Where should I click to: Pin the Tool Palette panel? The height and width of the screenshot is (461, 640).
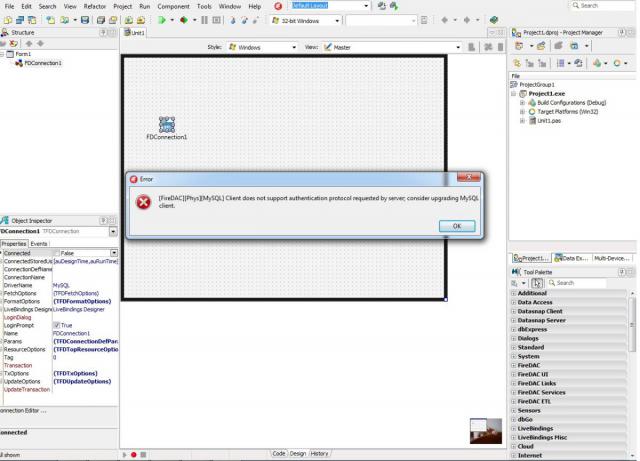(622, 272)
